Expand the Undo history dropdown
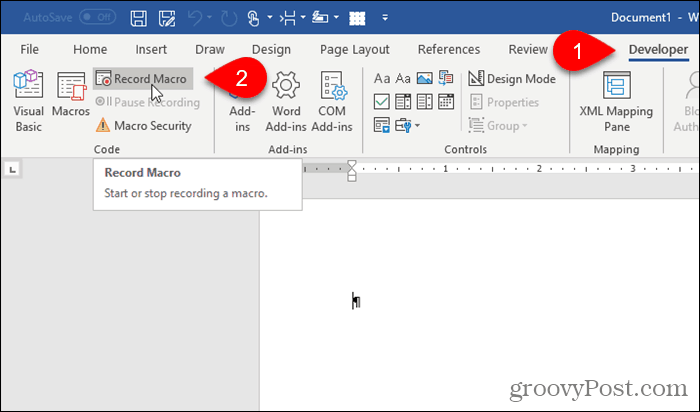This screenshot has width=700, height=412. (210, 18)
